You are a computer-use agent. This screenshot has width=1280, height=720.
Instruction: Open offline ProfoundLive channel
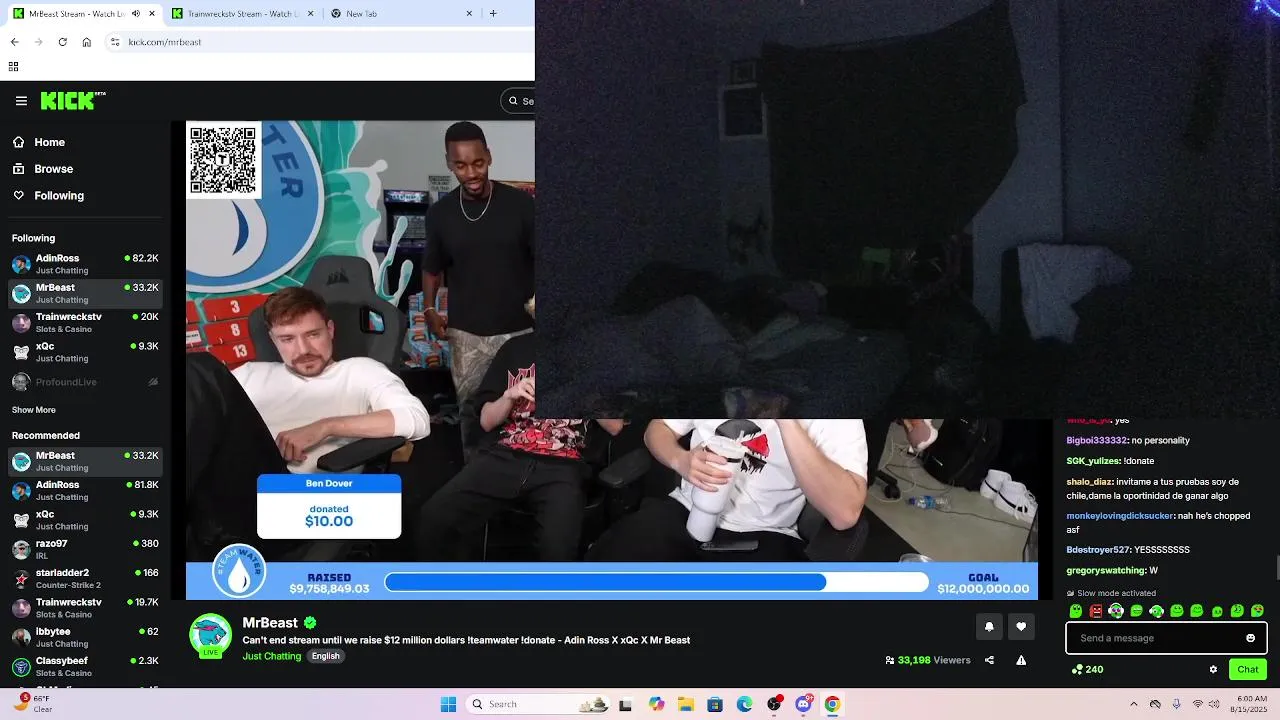tap(85, 382)
